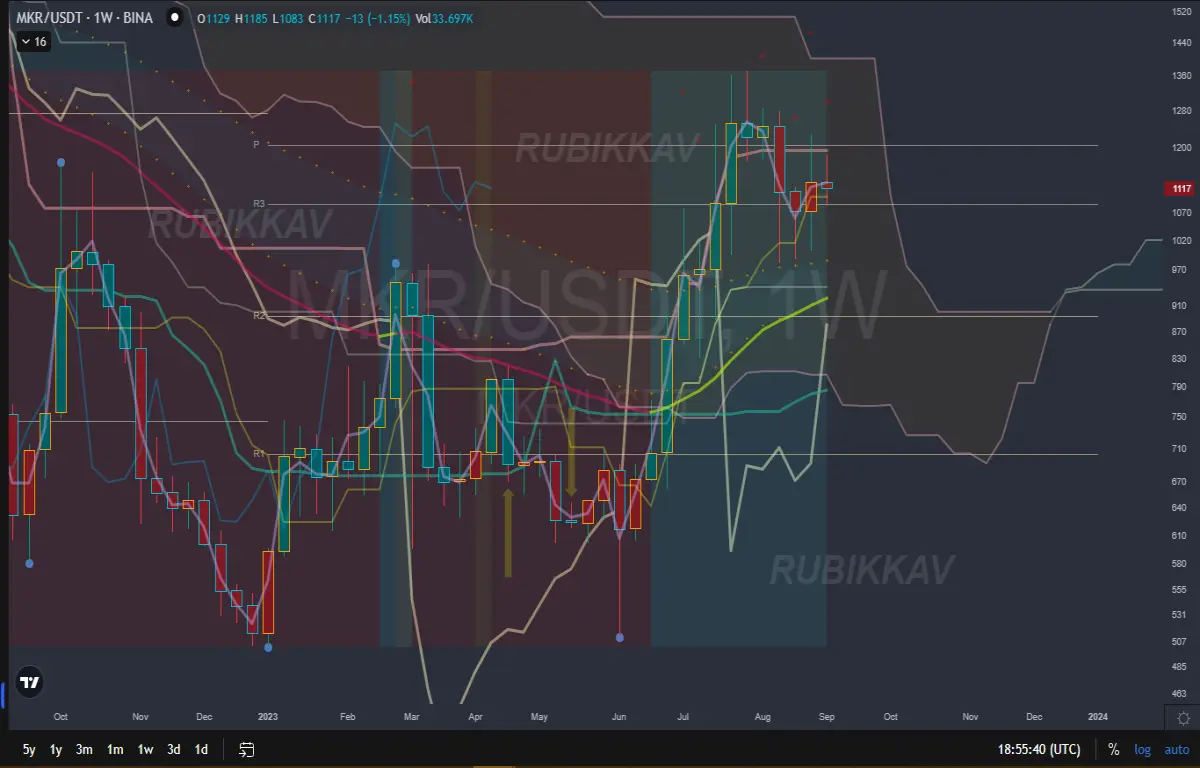Click the high value H1185
This screenshot has width=1200, height=768.
pyautogui.click(x=253, y=18)
